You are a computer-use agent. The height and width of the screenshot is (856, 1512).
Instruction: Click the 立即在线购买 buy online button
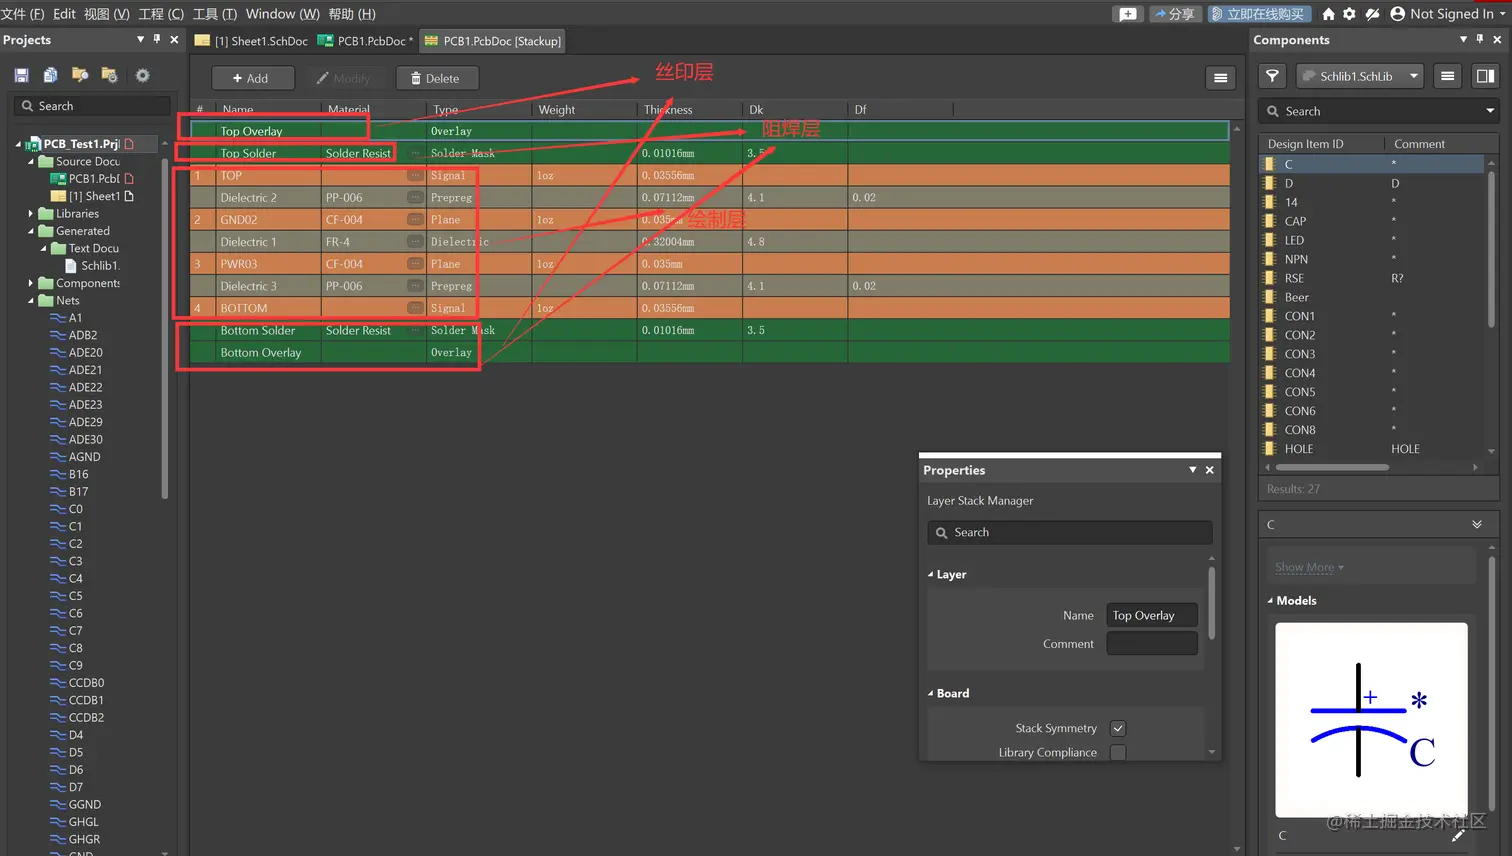click(1258, 14)
